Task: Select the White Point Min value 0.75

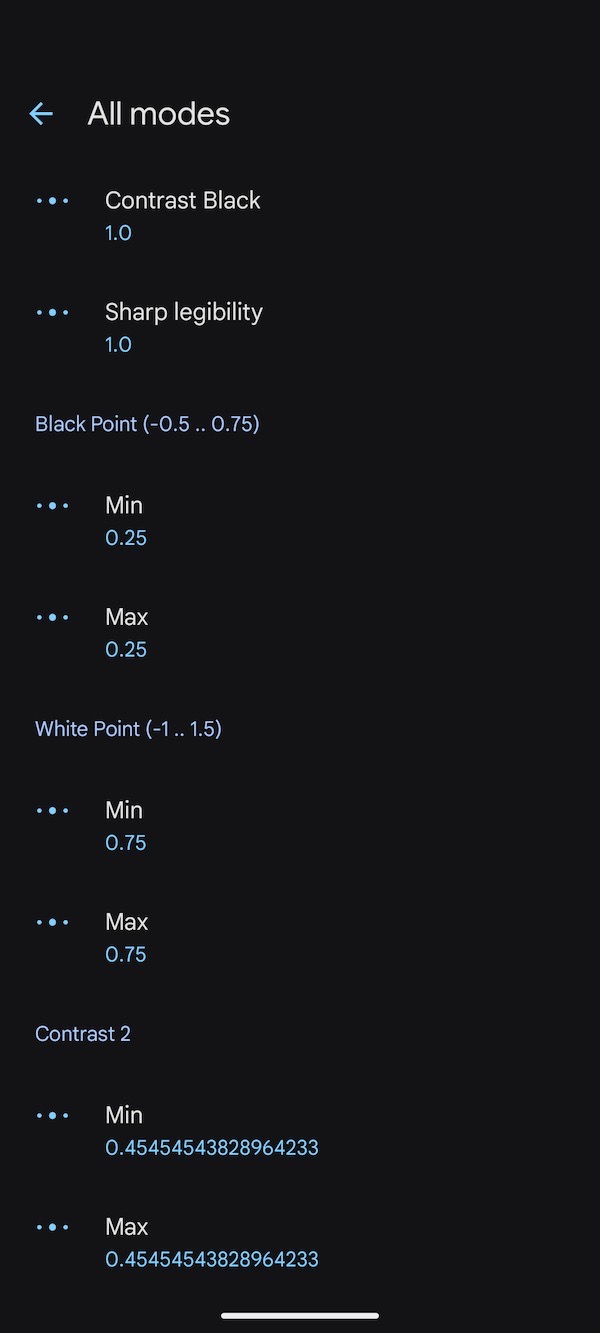Action: click(x=126, y=842)
